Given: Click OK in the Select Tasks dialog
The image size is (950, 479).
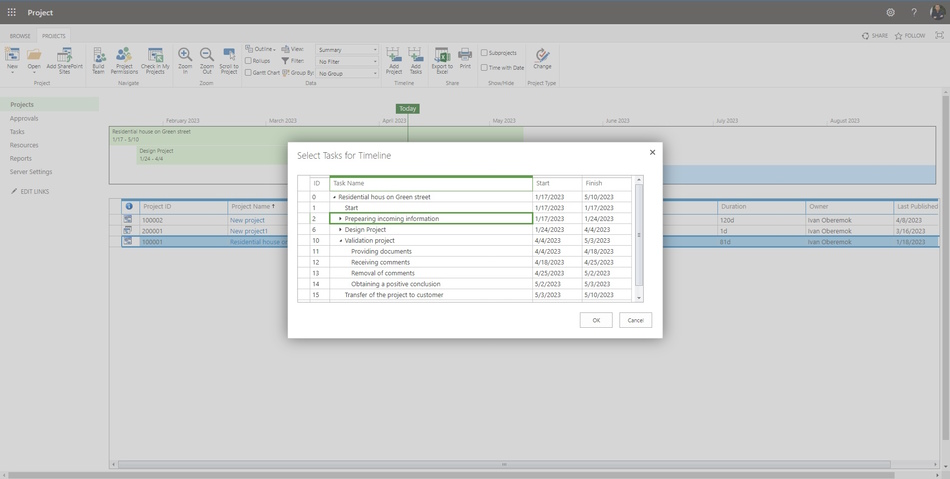Looking at the screenshot, I should coord(596,320).
